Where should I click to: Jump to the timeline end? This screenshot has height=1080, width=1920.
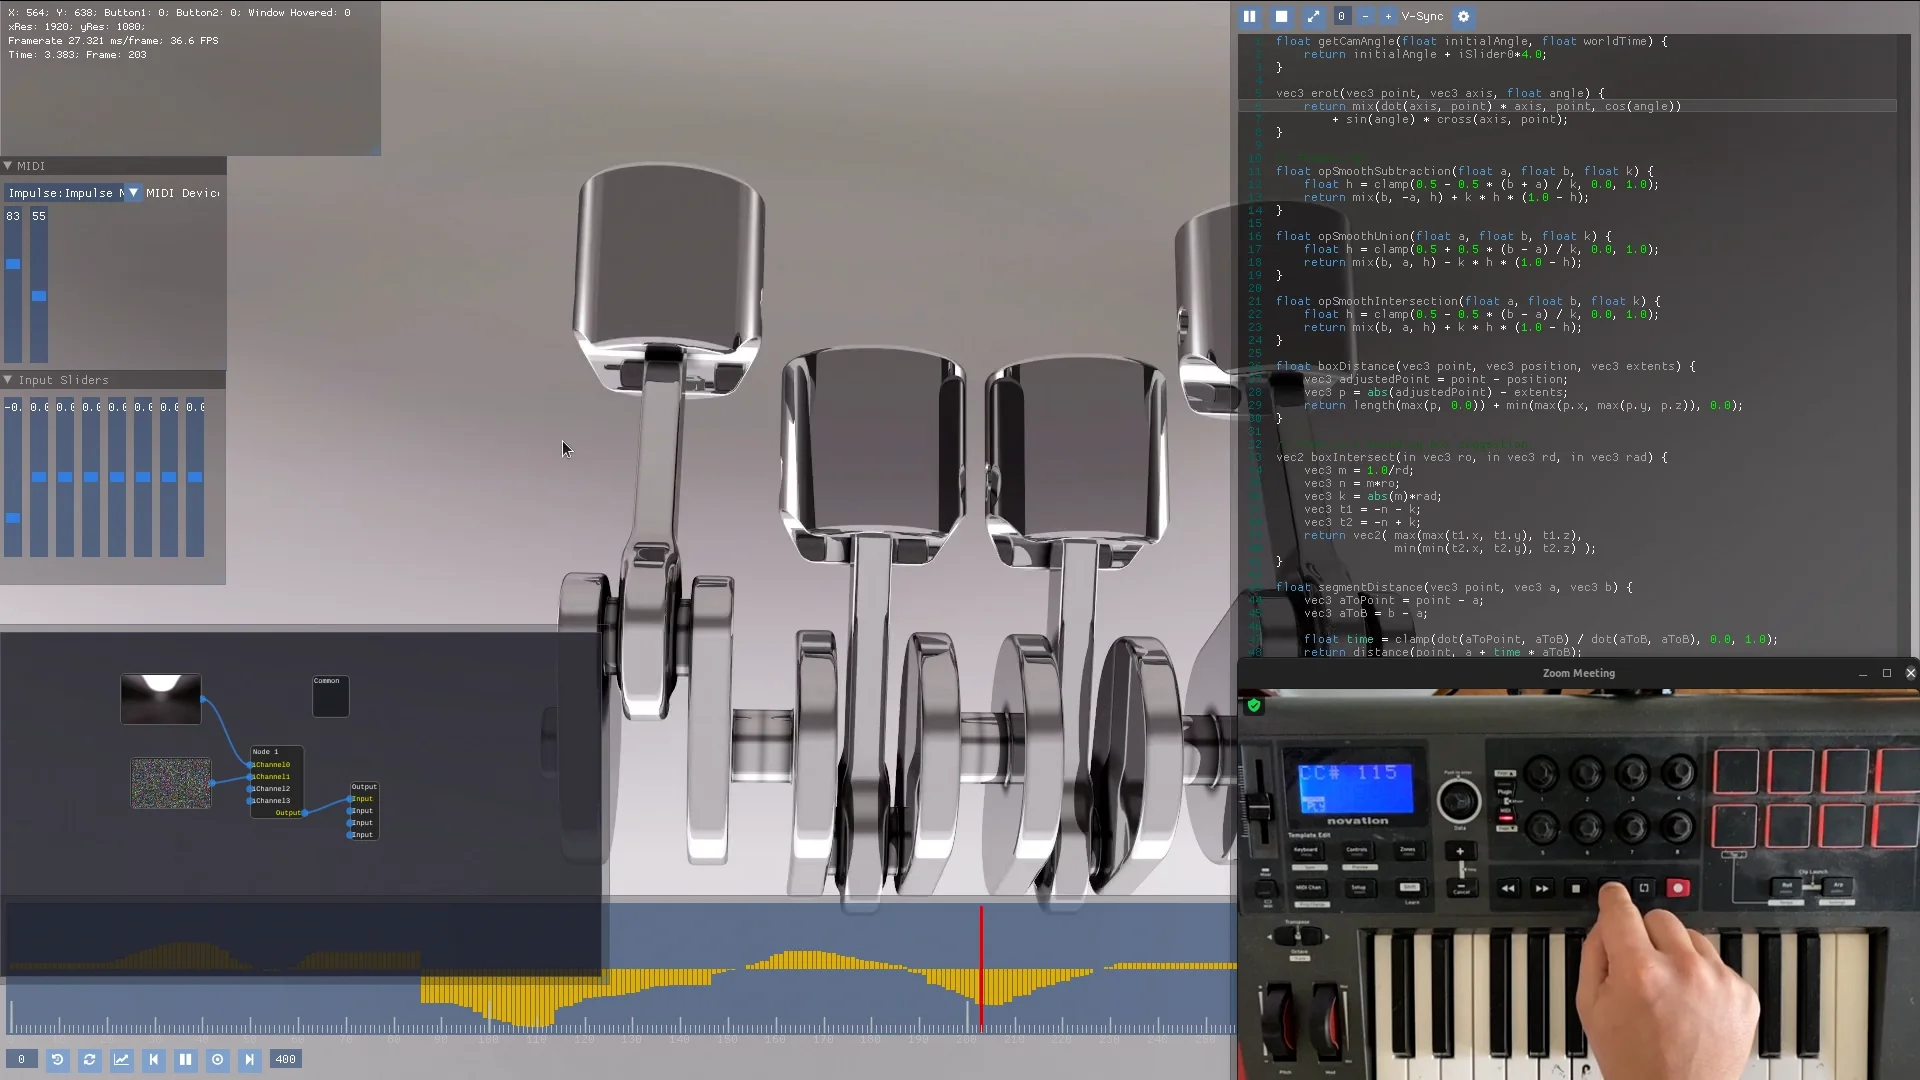click(249, 1059)
